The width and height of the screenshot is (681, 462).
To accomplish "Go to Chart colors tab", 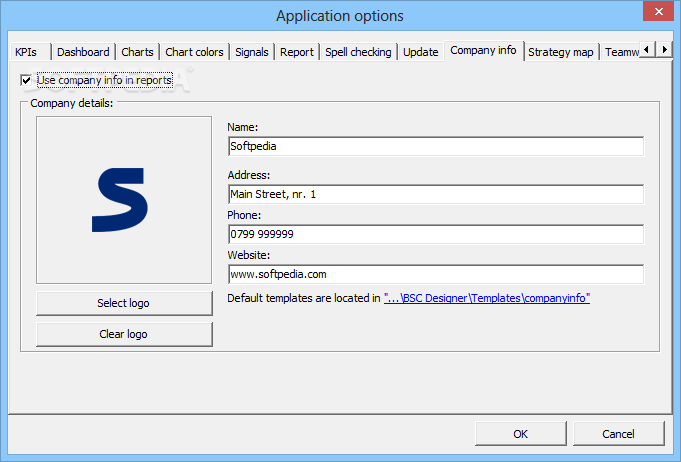I will [195, 52].
